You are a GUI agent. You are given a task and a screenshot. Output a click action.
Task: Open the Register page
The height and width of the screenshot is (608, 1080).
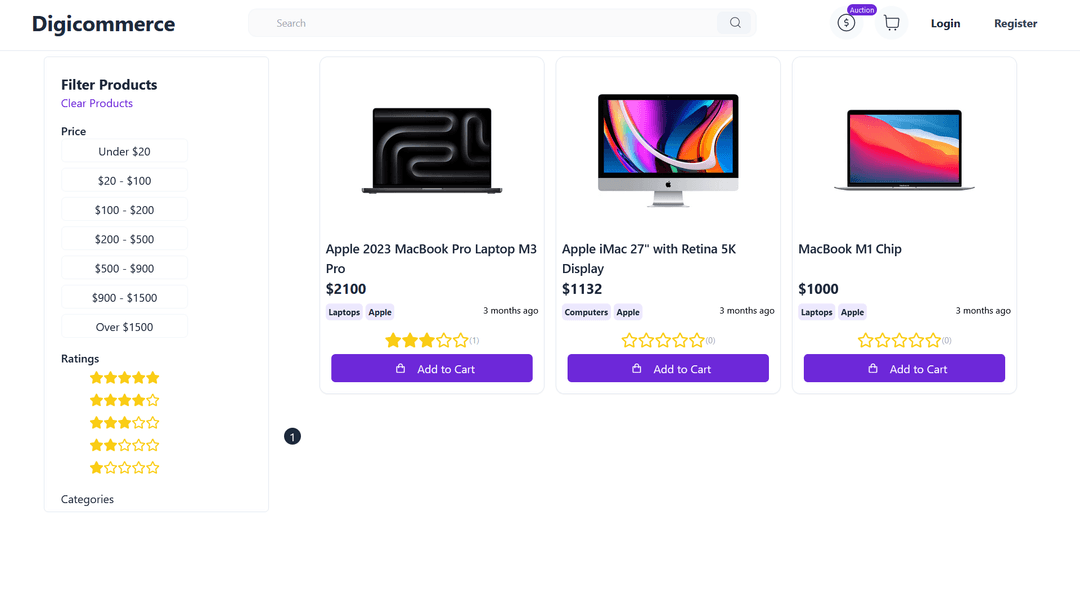click(x=1015, y=23)
